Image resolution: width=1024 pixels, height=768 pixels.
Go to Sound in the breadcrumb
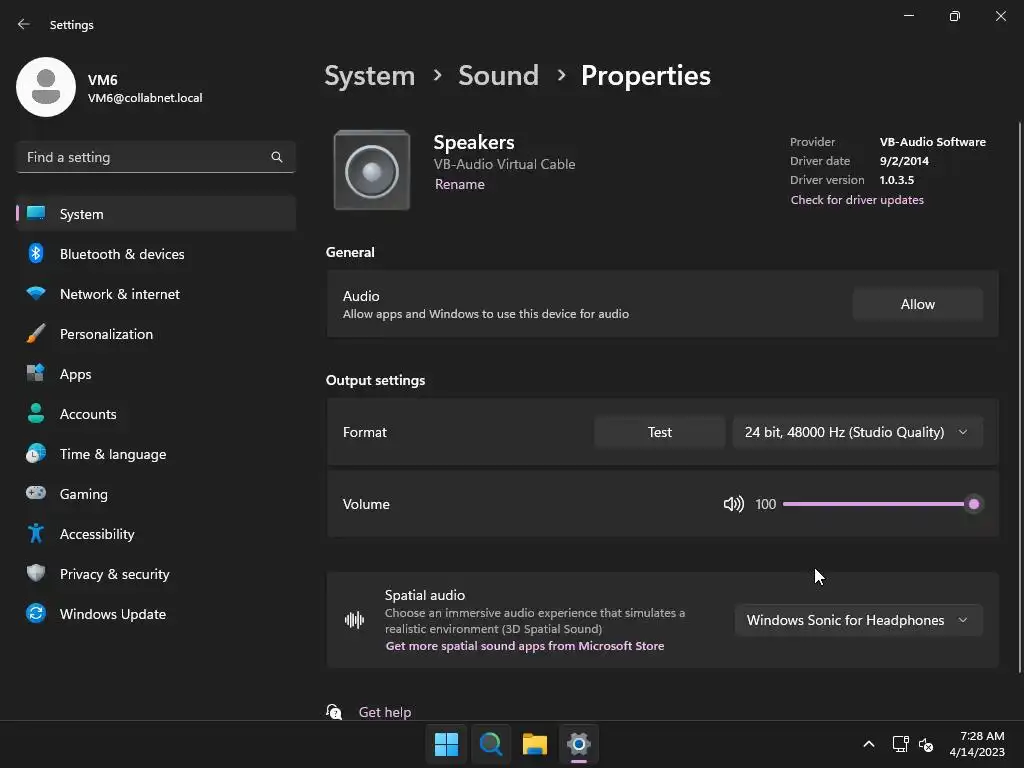coord(498,76)
